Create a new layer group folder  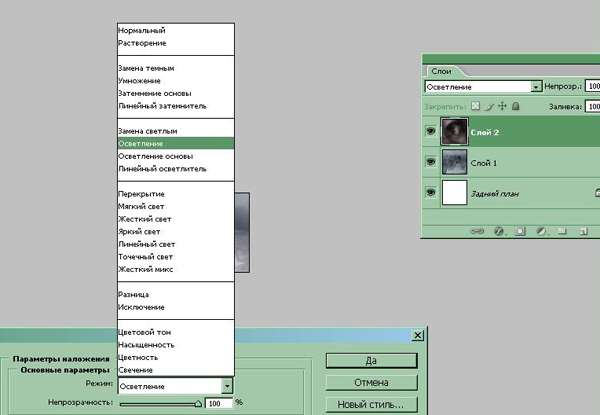562,231
